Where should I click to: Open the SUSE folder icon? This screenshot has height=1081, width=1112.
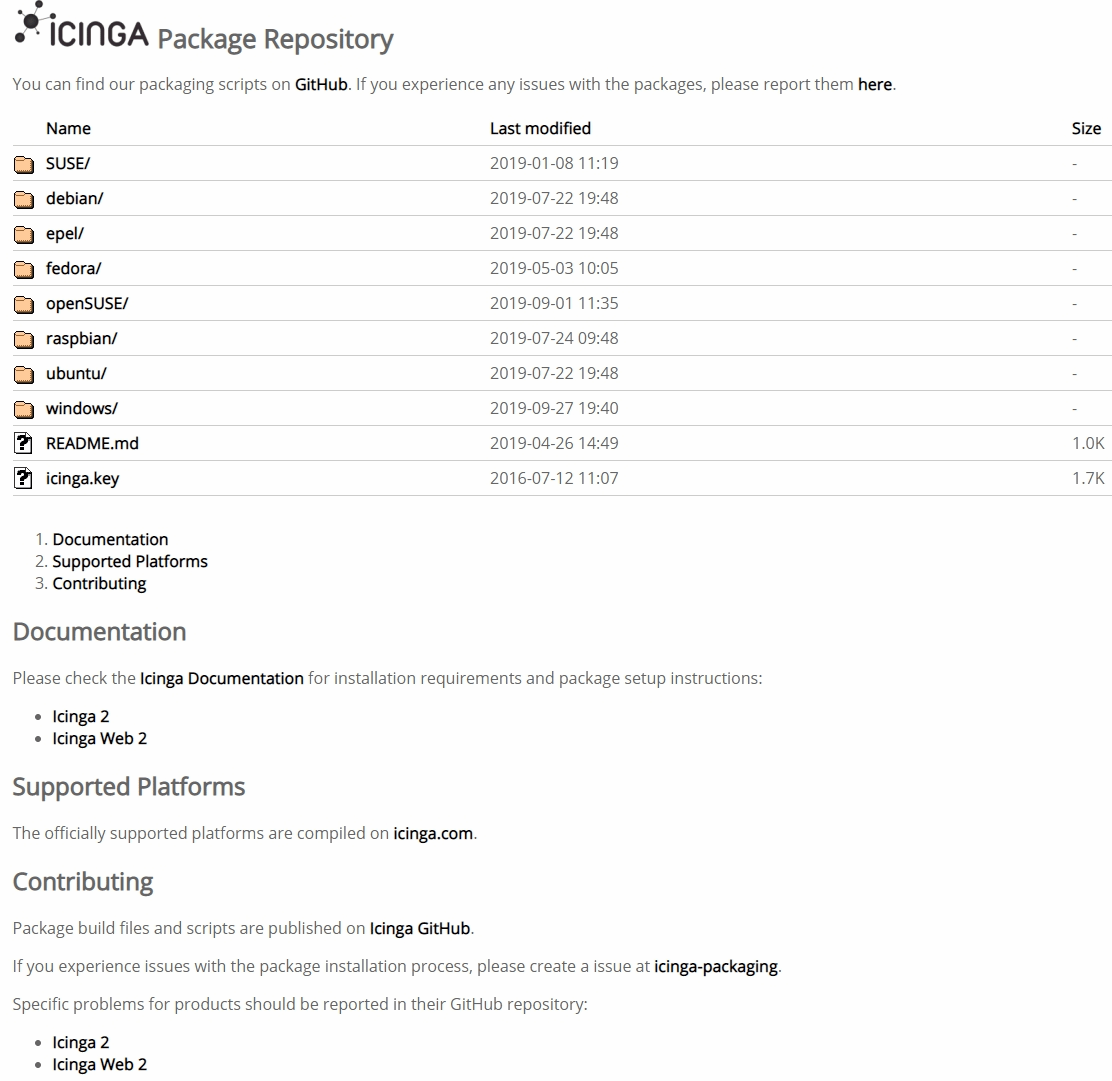[23, 163]
